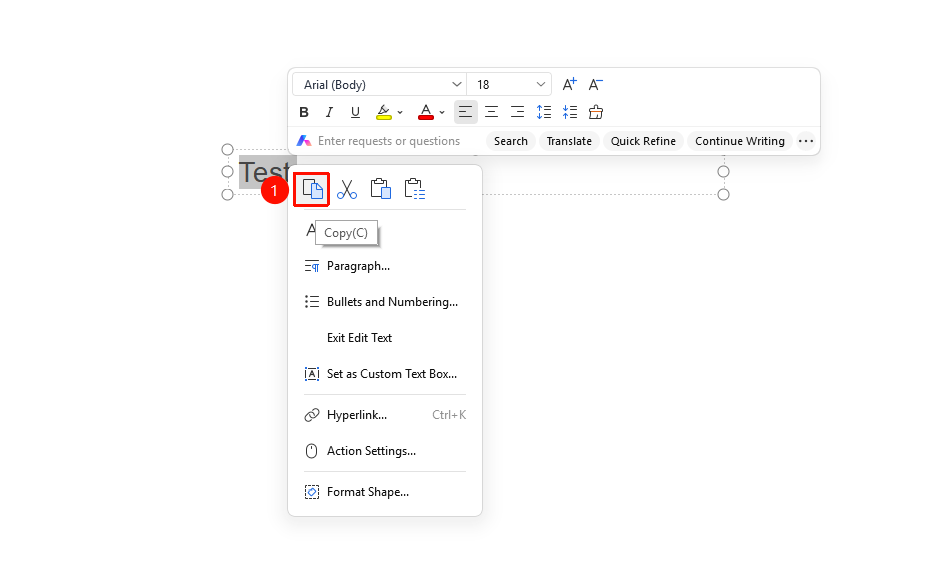The width and height of the screenshot is (927, 587).
Task: Click the clear formatting eraser icon
Action: coord(596,112)
